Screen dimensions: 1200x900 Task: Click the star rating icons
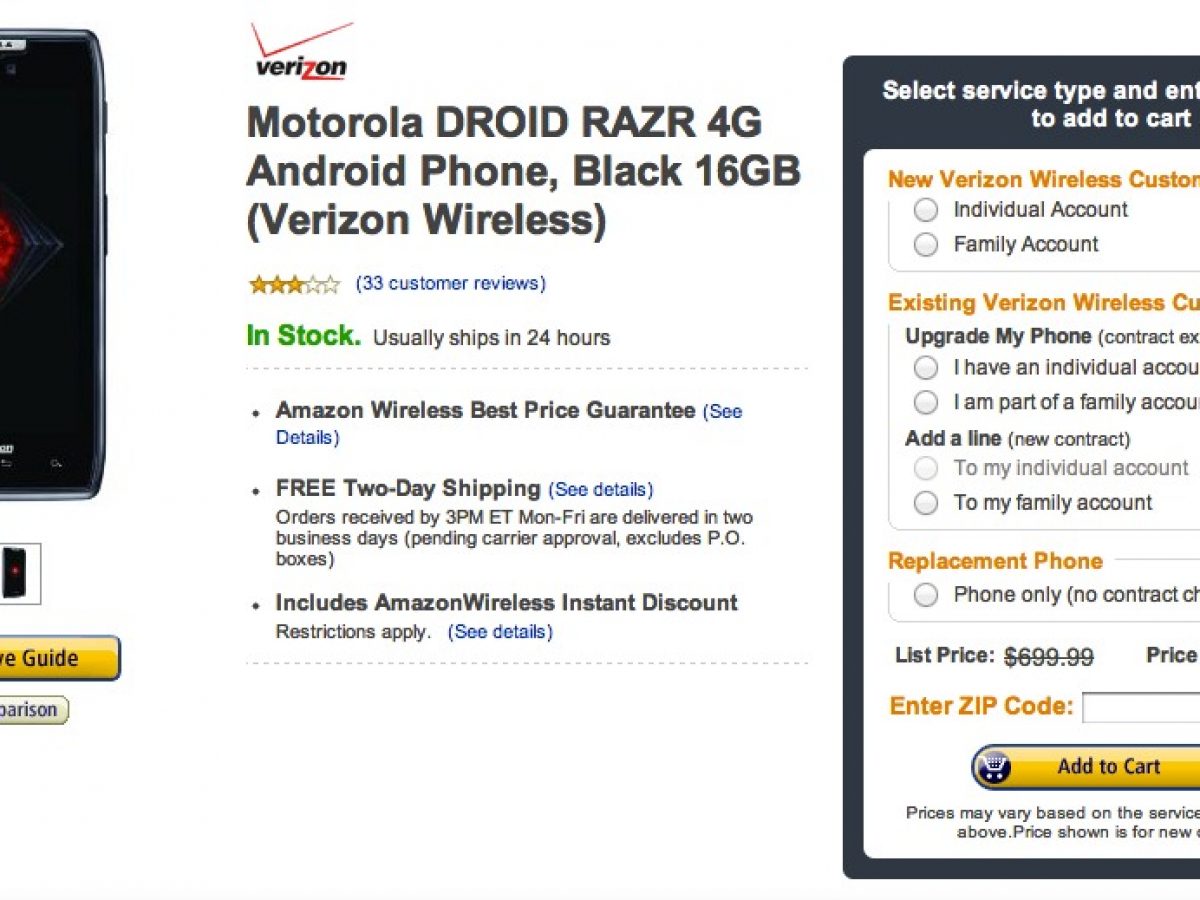click(294, 284)
